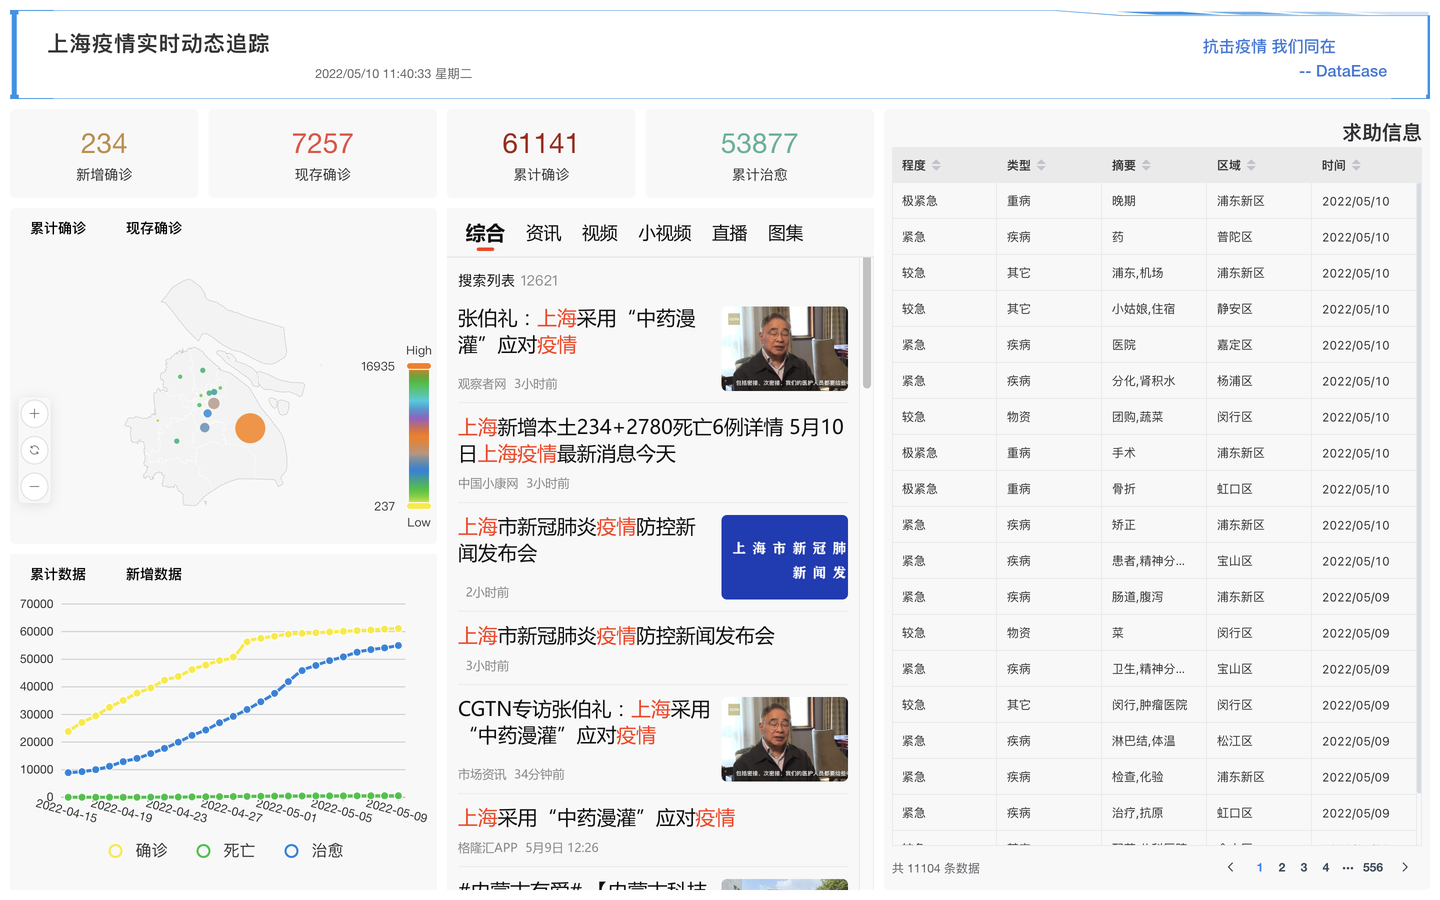
Task: Sort table by 摘要 column arrows
Action: coord(1146,165)
